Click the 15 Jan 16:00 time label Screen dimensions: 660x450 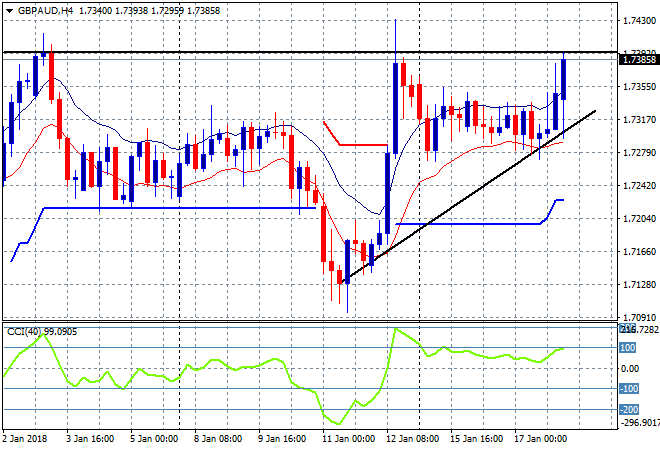pos(476,439)
